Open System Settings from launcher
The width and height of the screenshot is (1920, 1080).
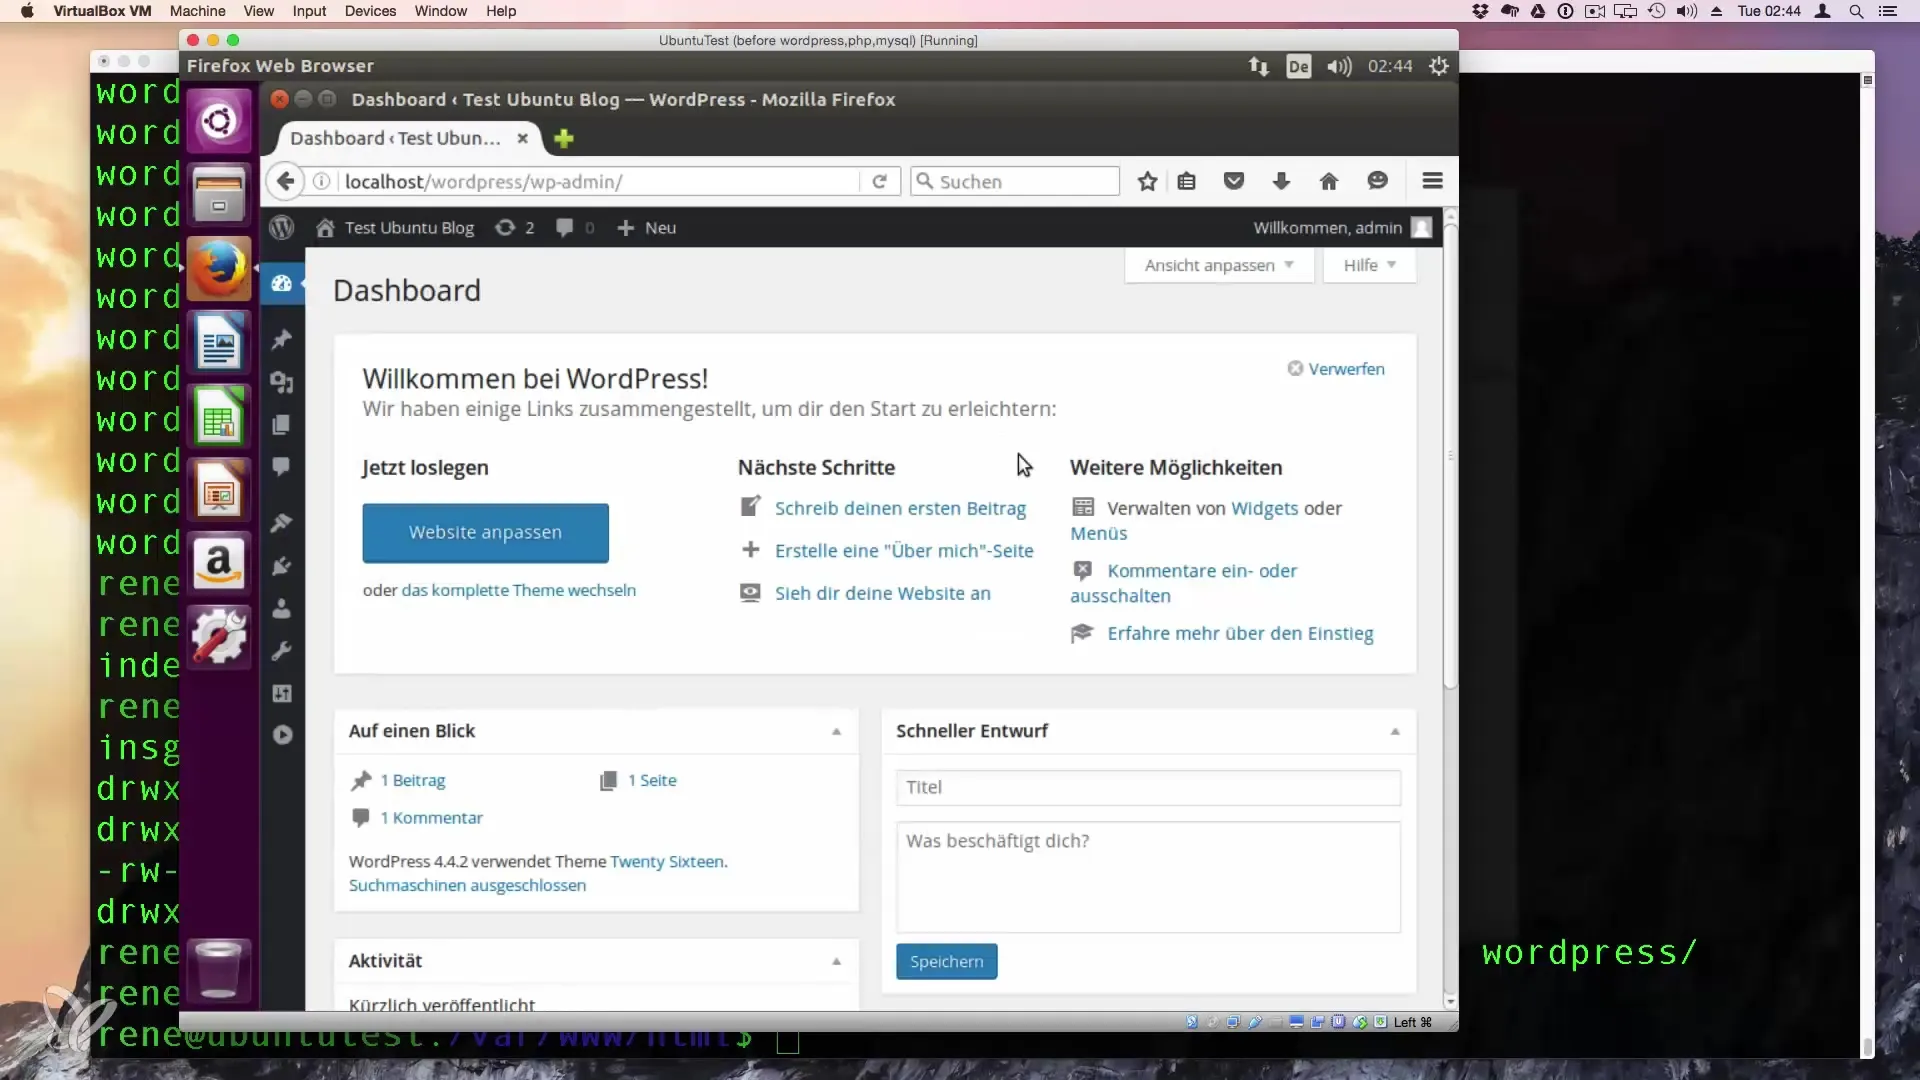[219, 637]
